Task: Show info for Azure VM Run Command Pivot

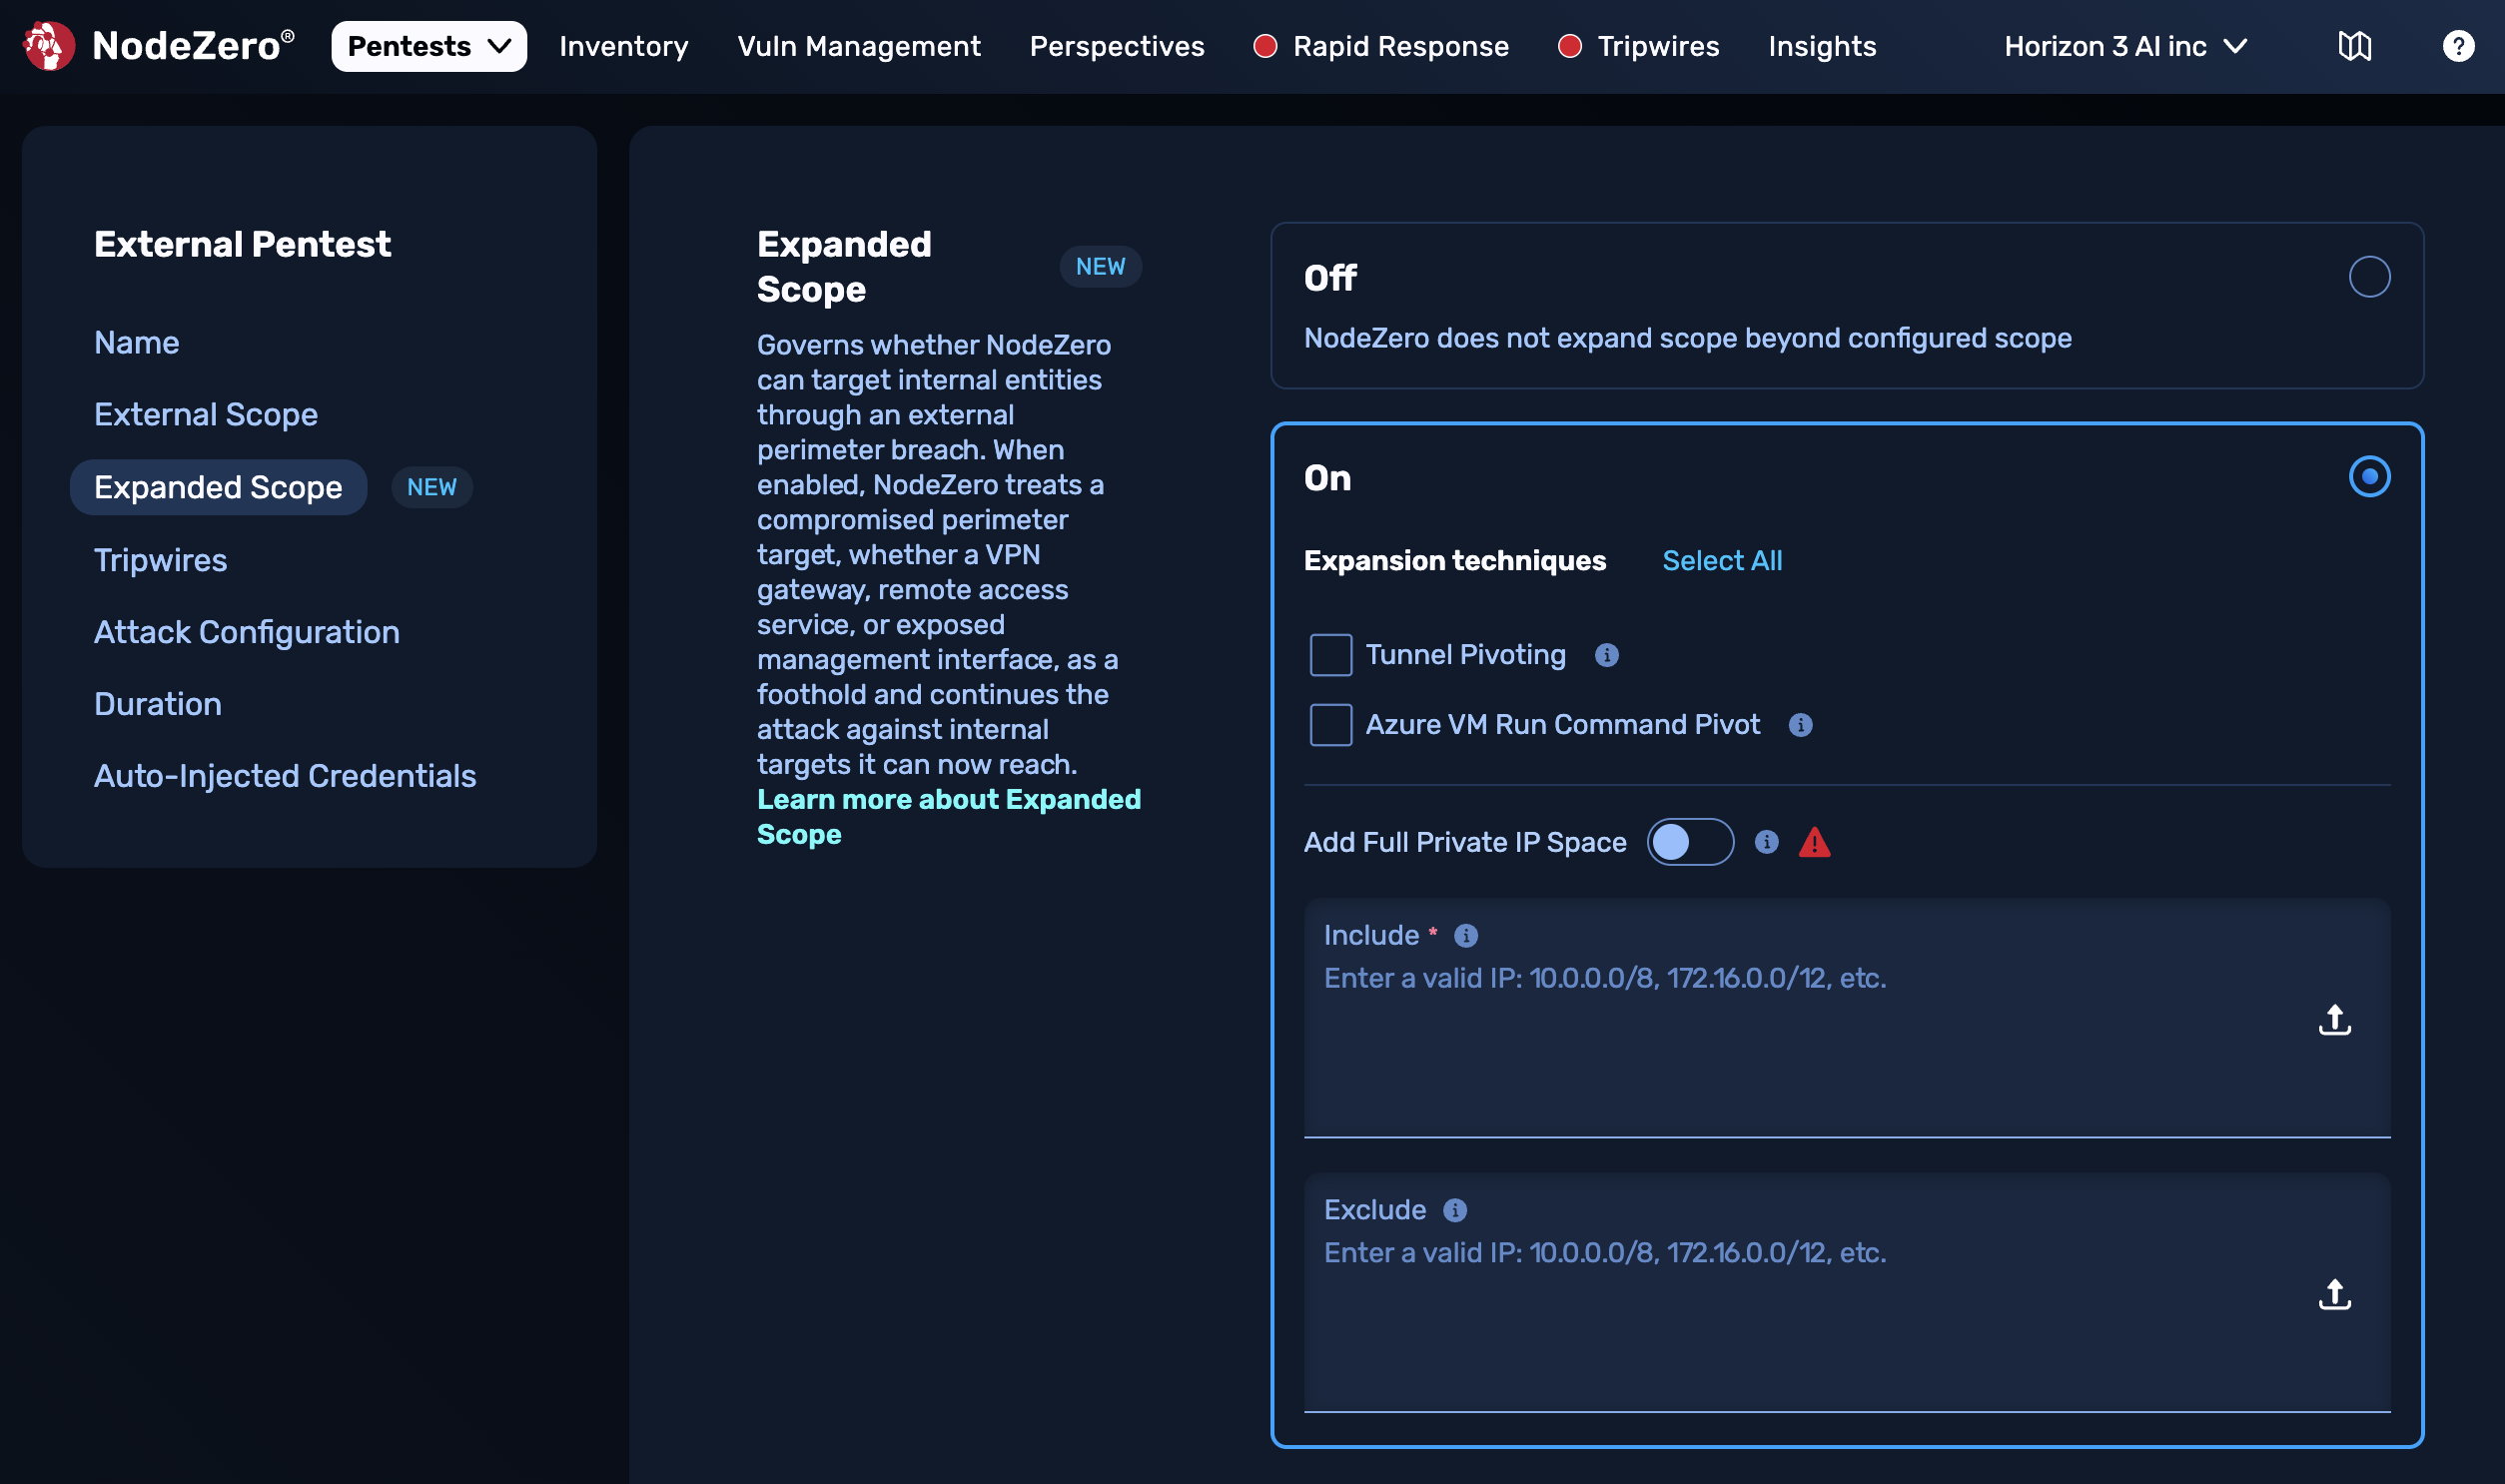Action: [x=1800, y=725]
